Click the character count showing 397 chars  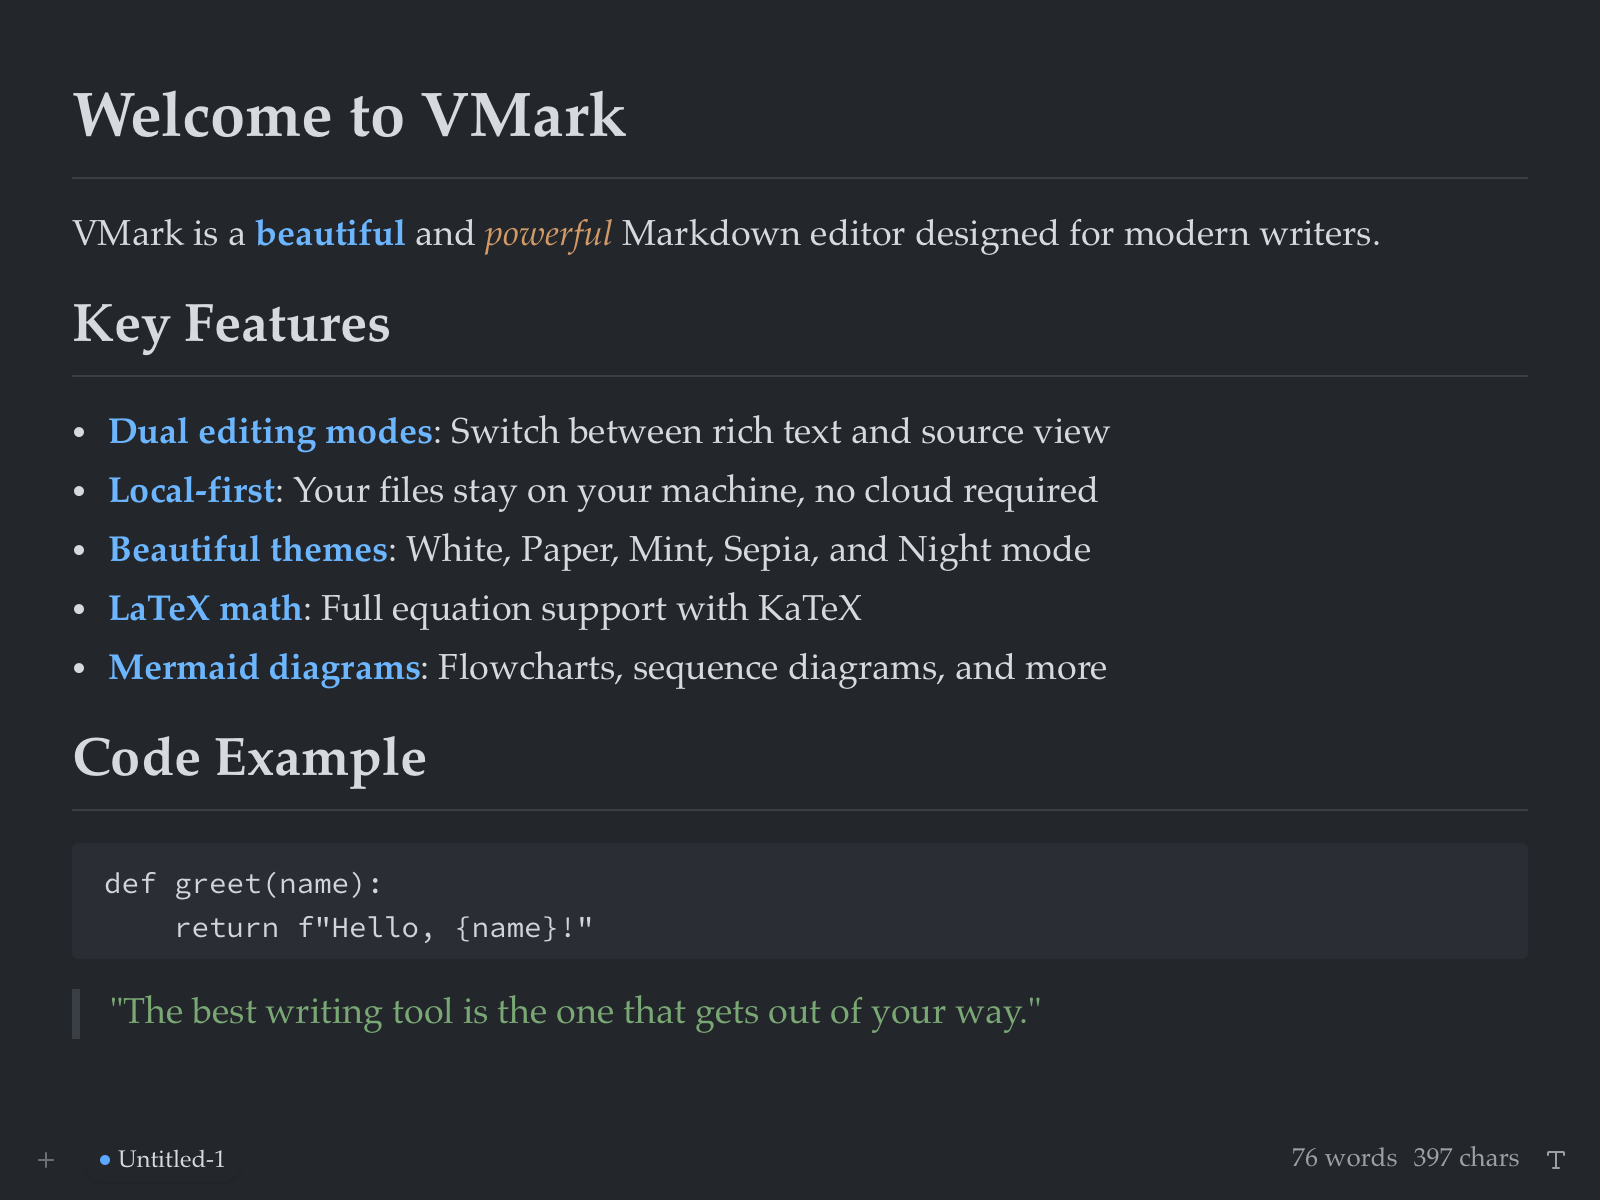coord(1466,1158)
